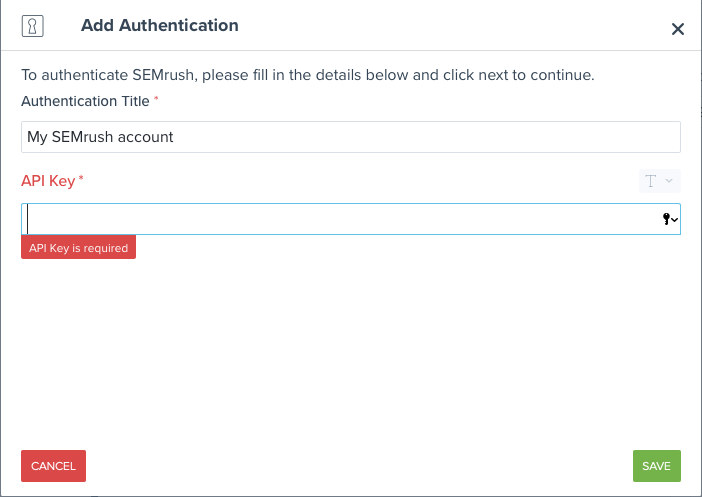The image size is (702, 497).
Task: Click the password key icon in API Key field
Action: point(667,219)
